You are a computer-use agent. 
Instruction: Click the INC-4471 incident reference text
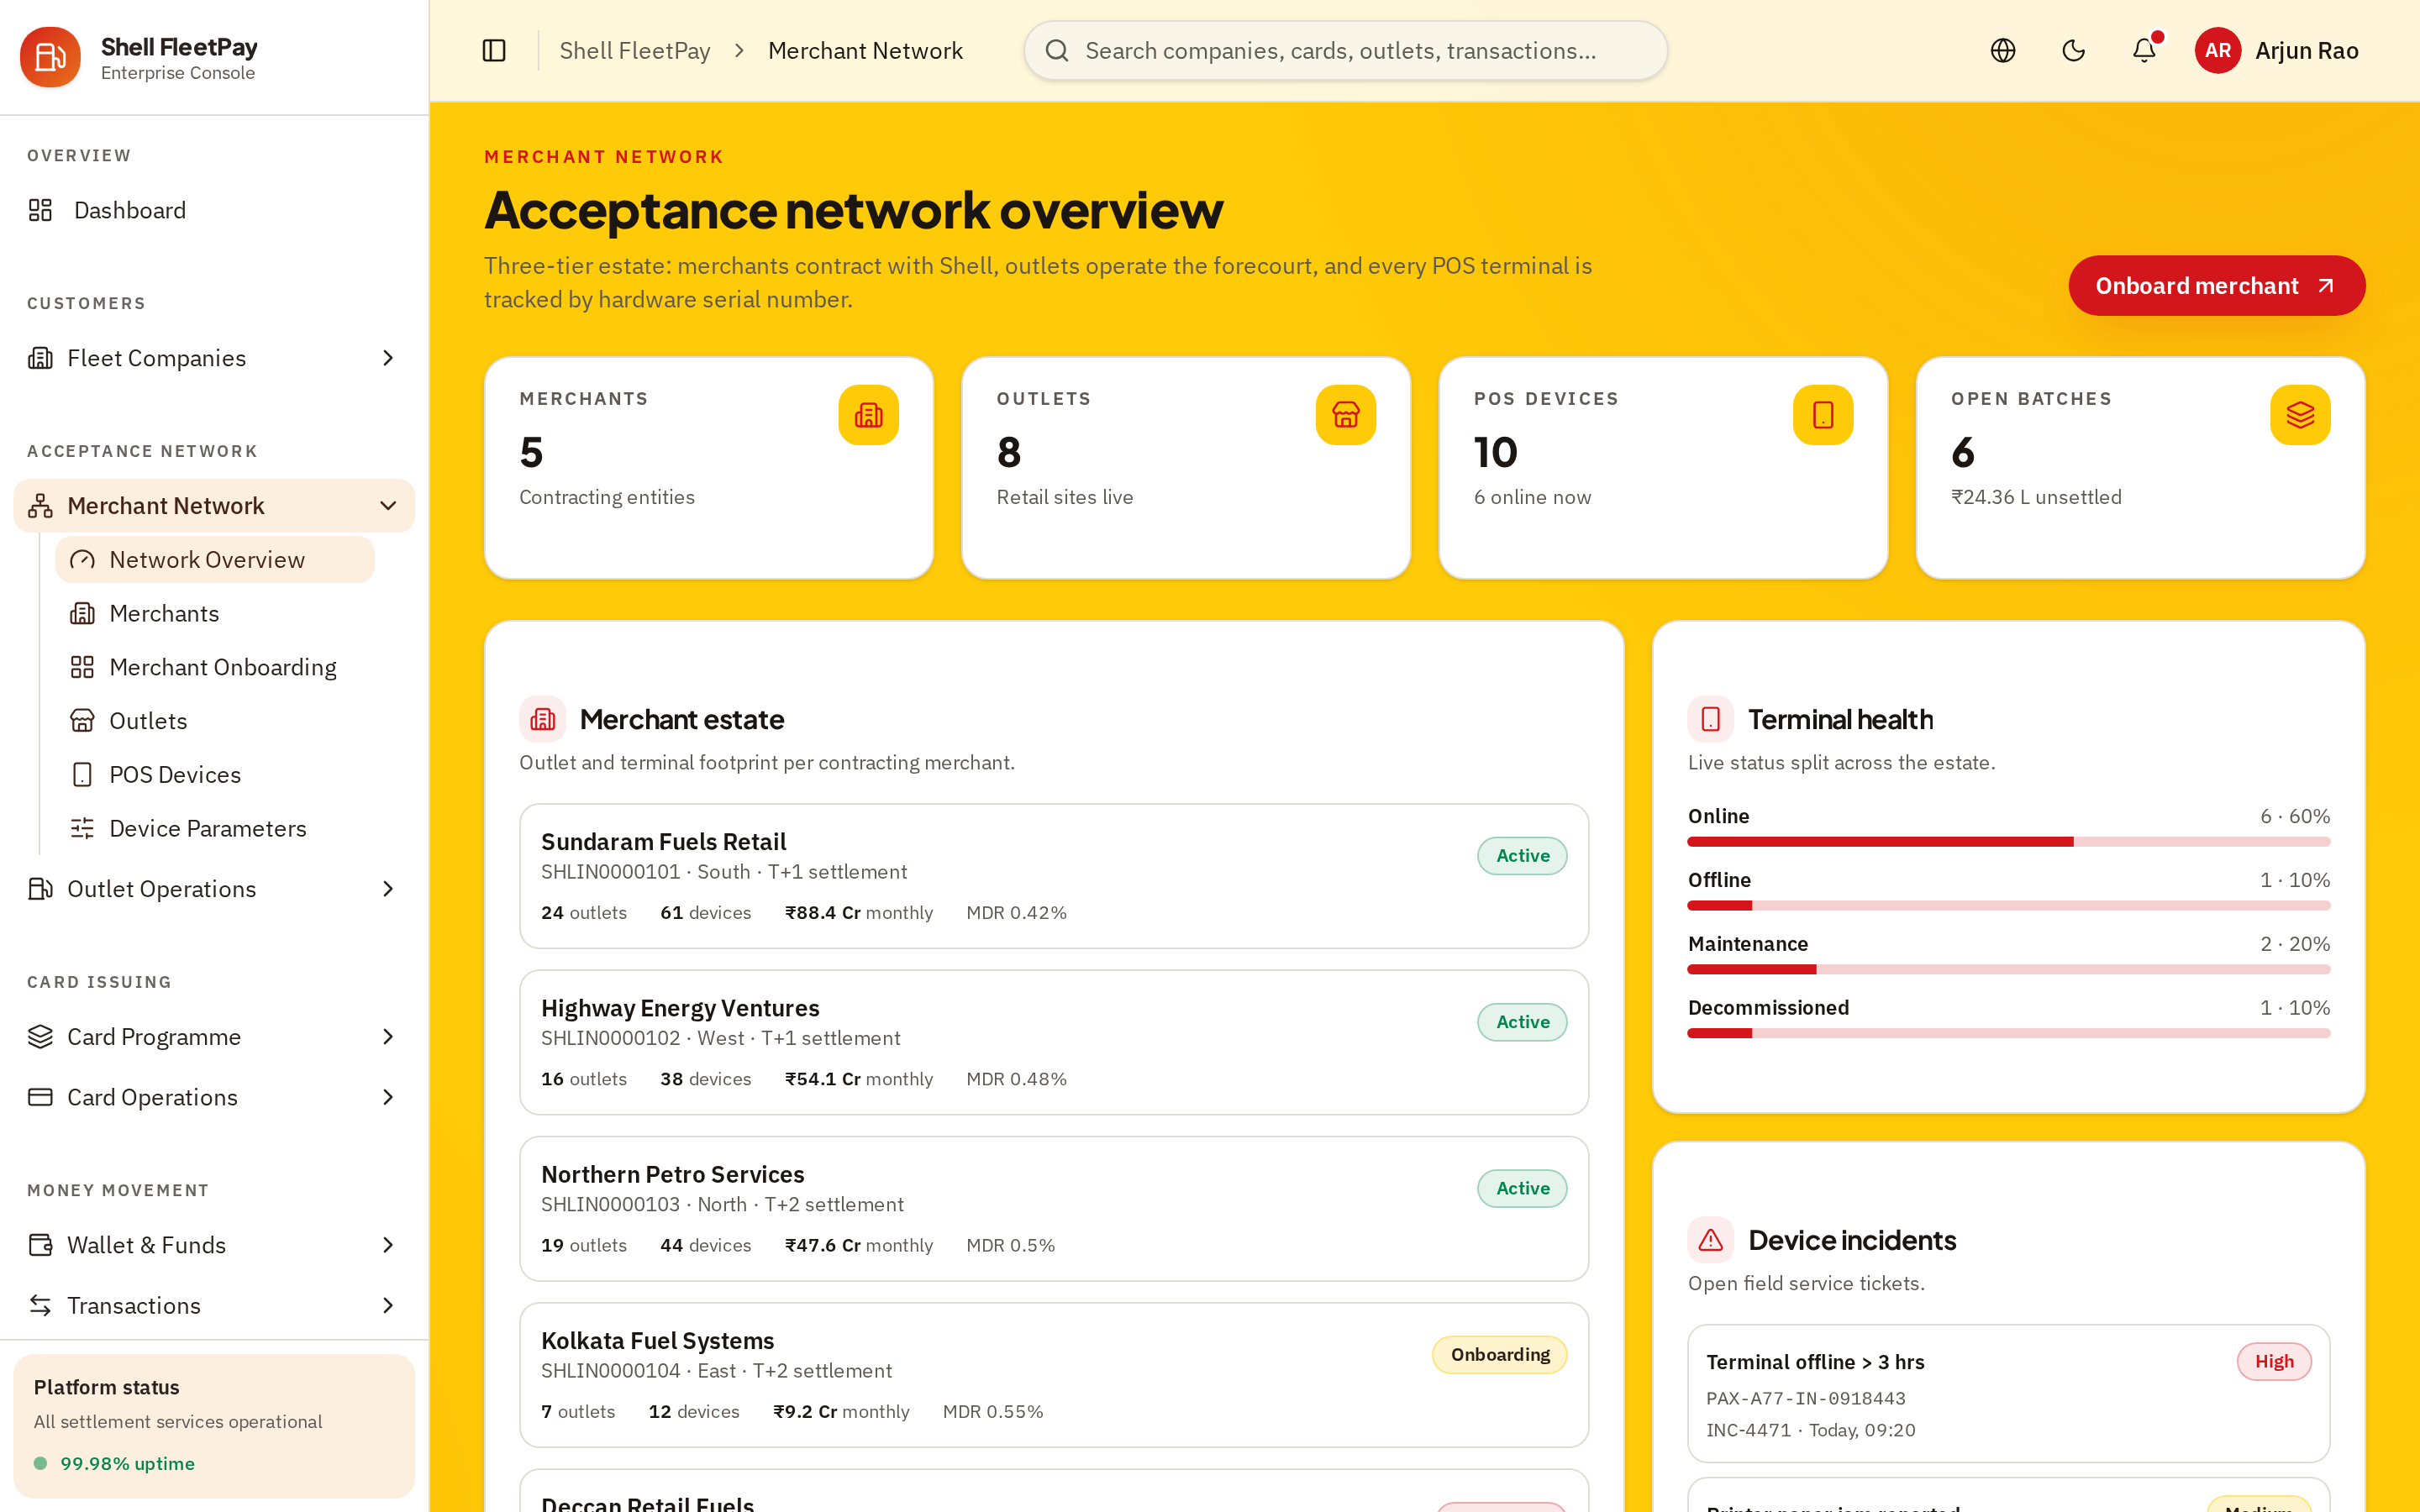point(1748,1430)
